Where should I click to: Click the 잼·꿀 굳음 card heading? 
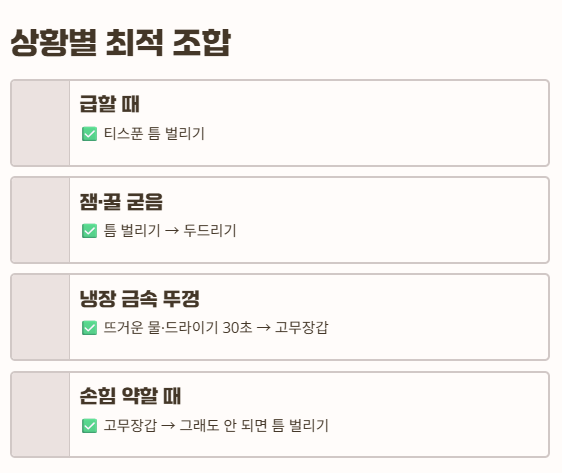pyautogui.click(x=121, y=201)
